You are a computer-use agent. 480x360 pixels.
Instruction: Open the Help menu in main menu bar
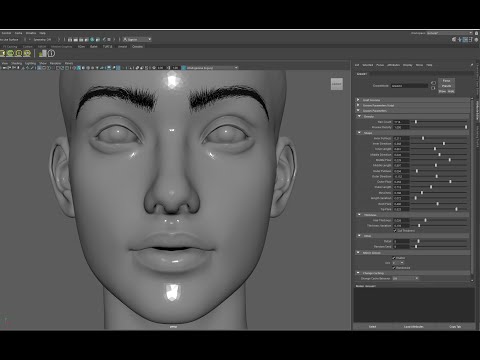click(x=42, y=33)
